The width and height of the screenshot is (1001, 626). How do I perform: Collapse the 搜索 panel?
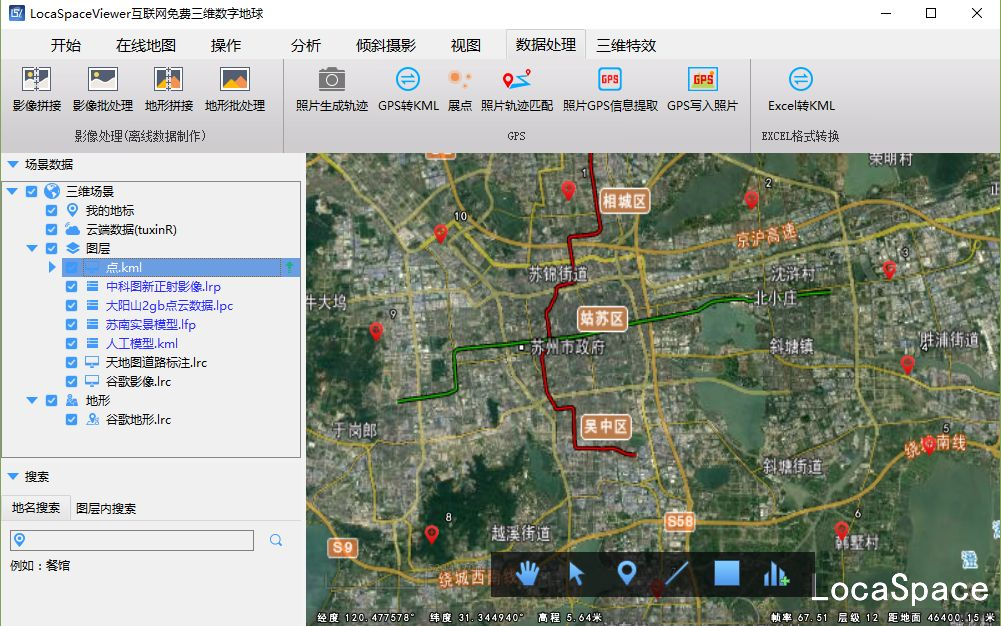tap(13, 477)
